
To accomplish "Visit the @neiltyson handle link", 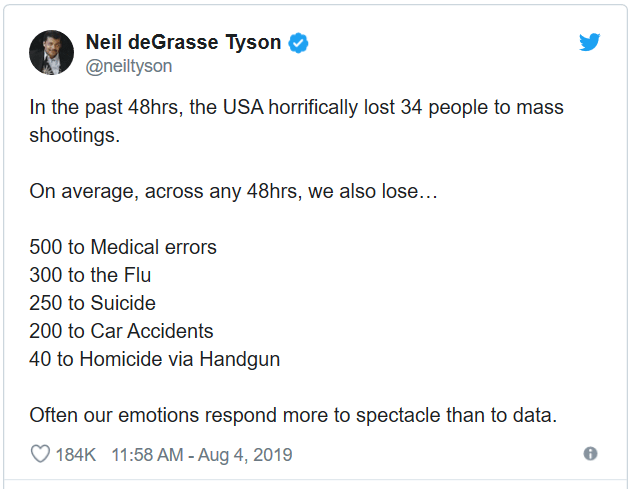I will pos(129,66).
